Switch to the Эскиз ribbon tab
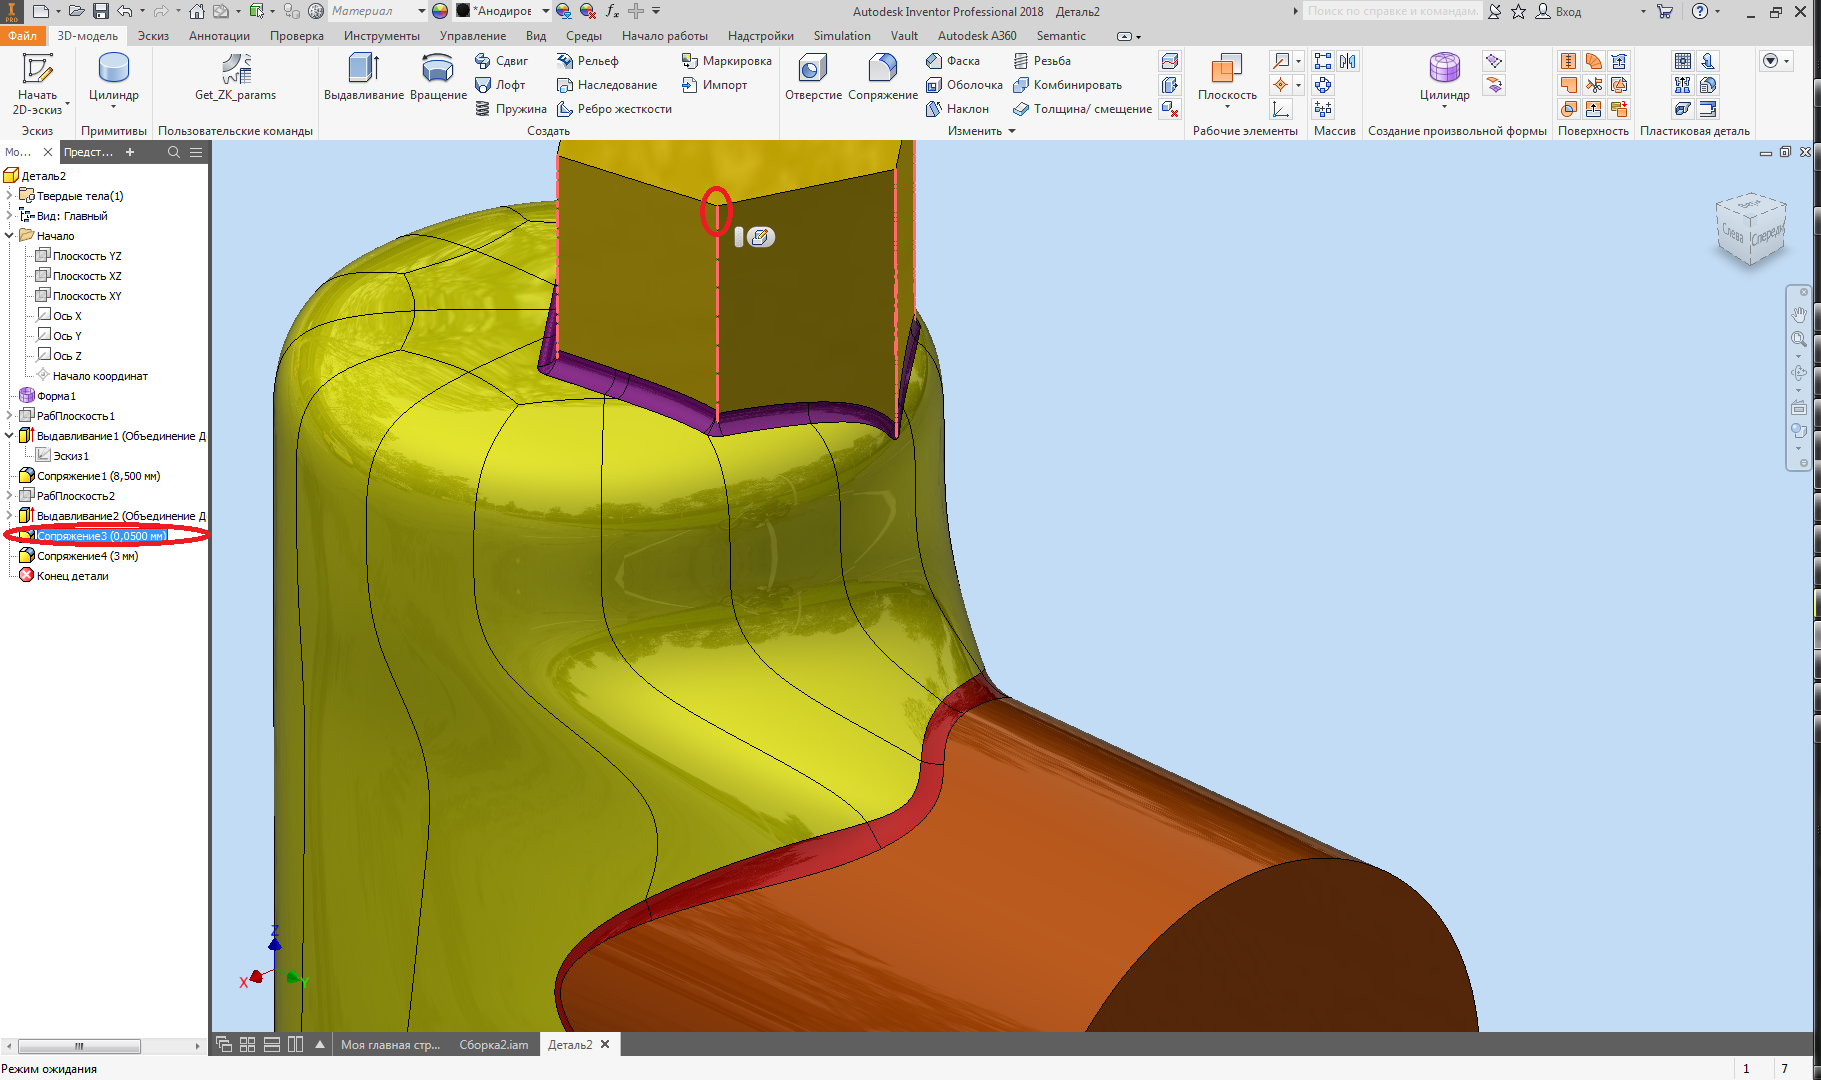The image size is (1821, 1080). tap(153, 36)
